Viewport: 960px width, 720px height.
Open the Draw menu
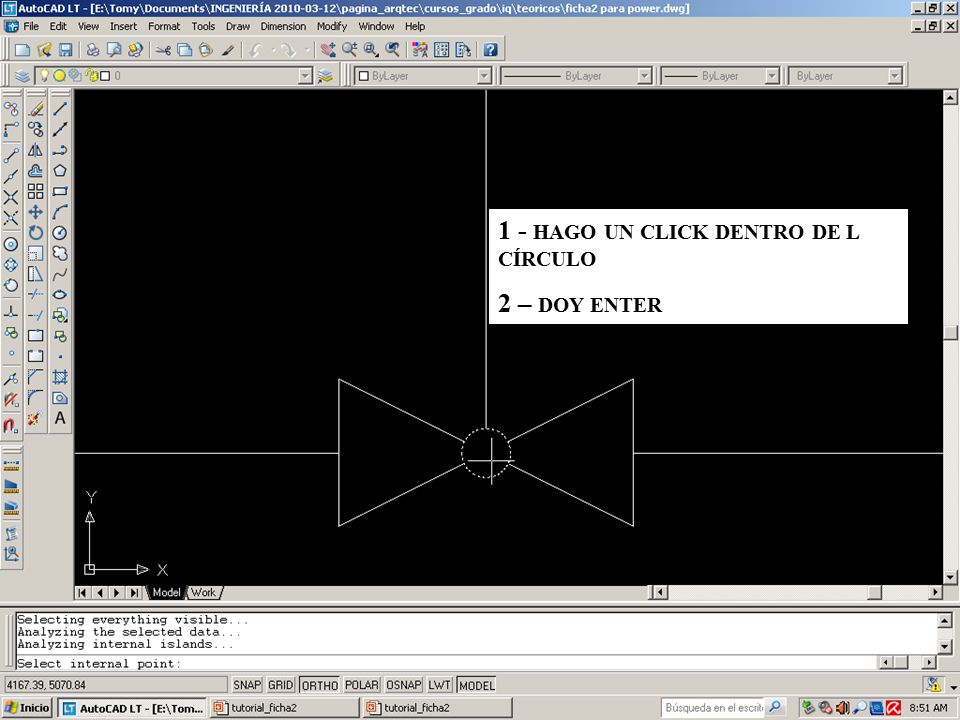238,26
